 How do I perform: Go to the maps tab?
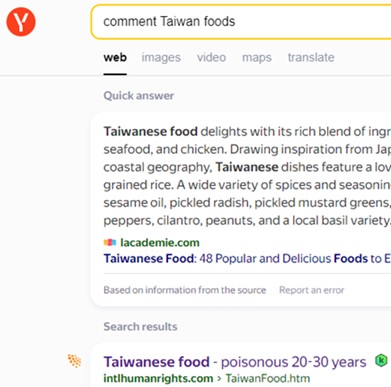tap(257, 57)
